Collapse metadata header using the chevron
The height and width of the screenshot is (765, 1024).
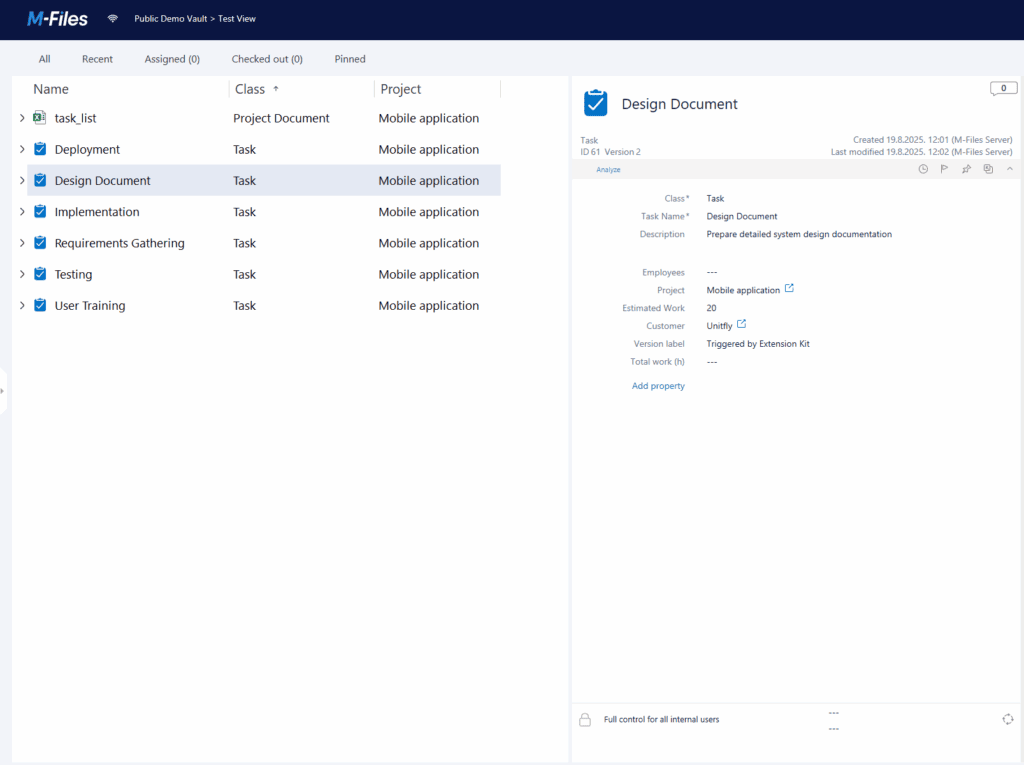[1009, 170]
